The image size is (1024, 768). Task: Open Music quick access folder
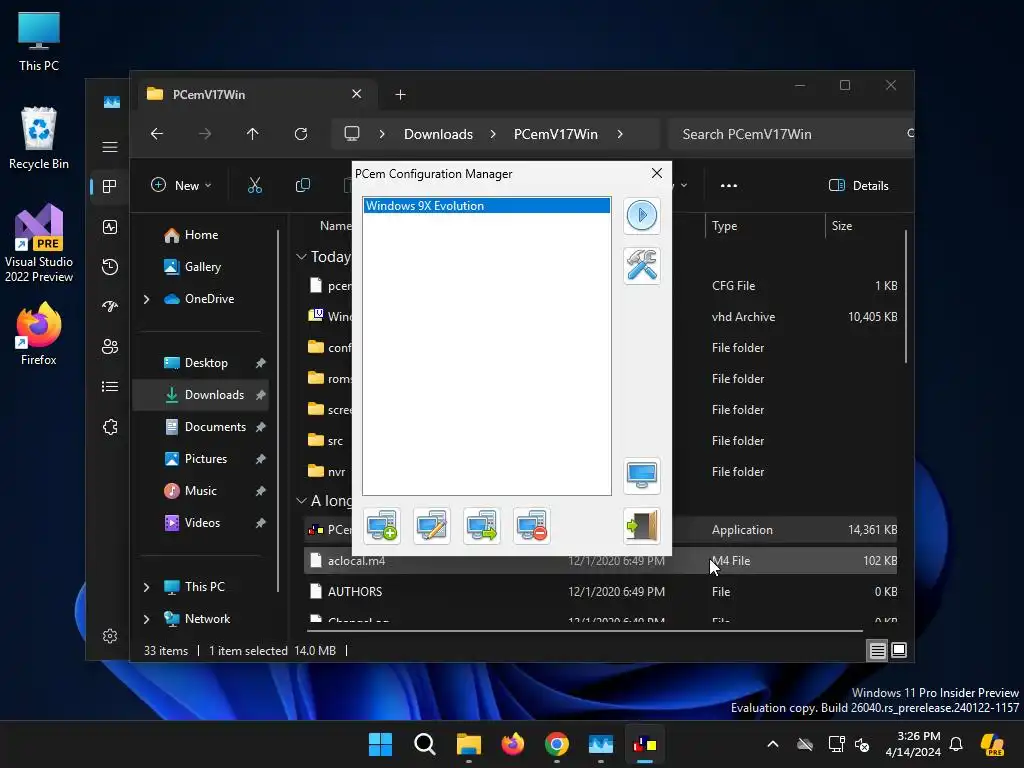[200, 490]
